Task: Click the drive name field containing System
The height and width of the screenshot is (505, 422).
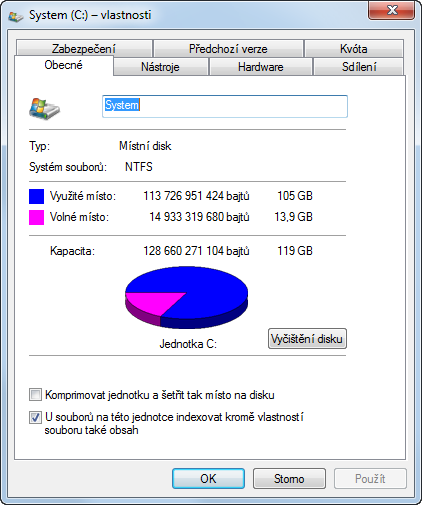Action: click(225, 106)
